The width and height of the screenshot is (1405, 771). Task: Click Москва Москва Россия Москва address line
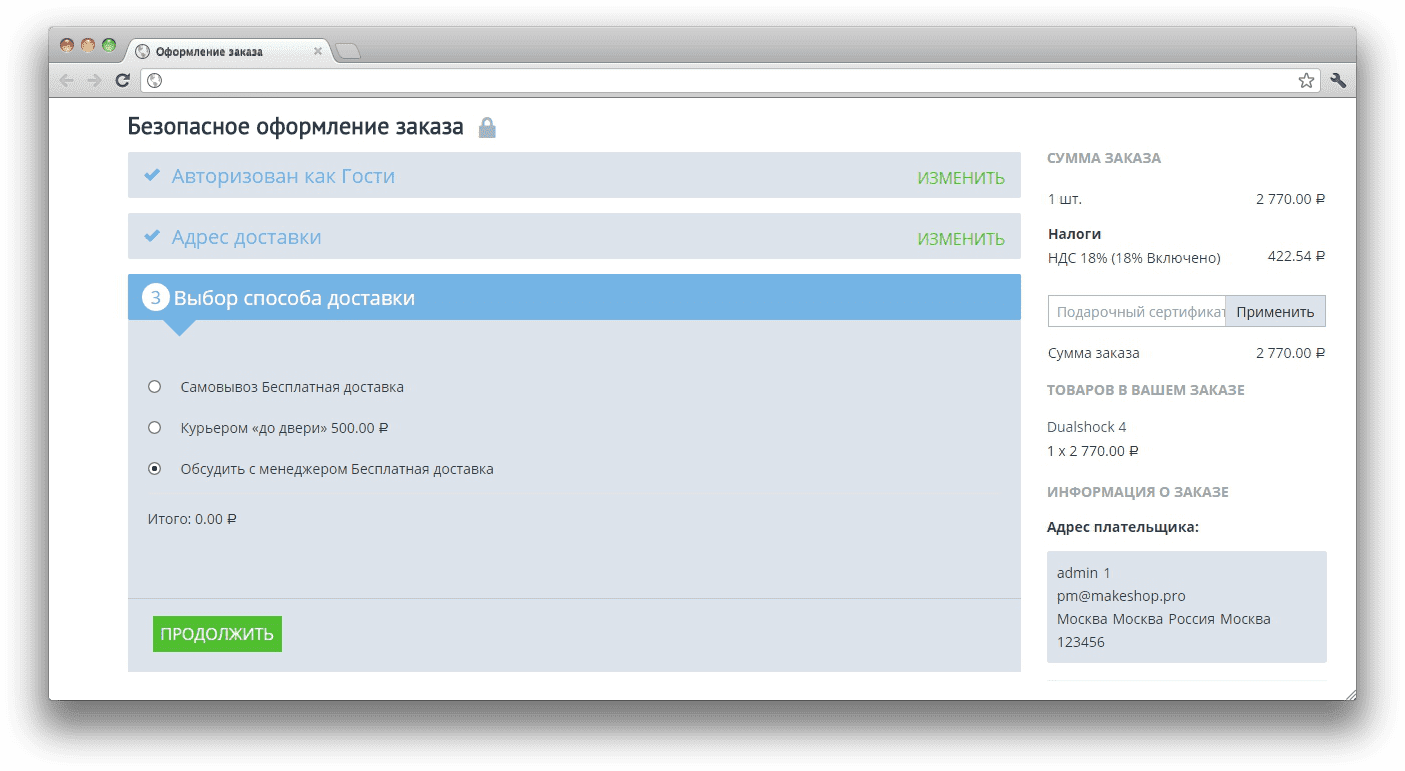point(1164,619)
